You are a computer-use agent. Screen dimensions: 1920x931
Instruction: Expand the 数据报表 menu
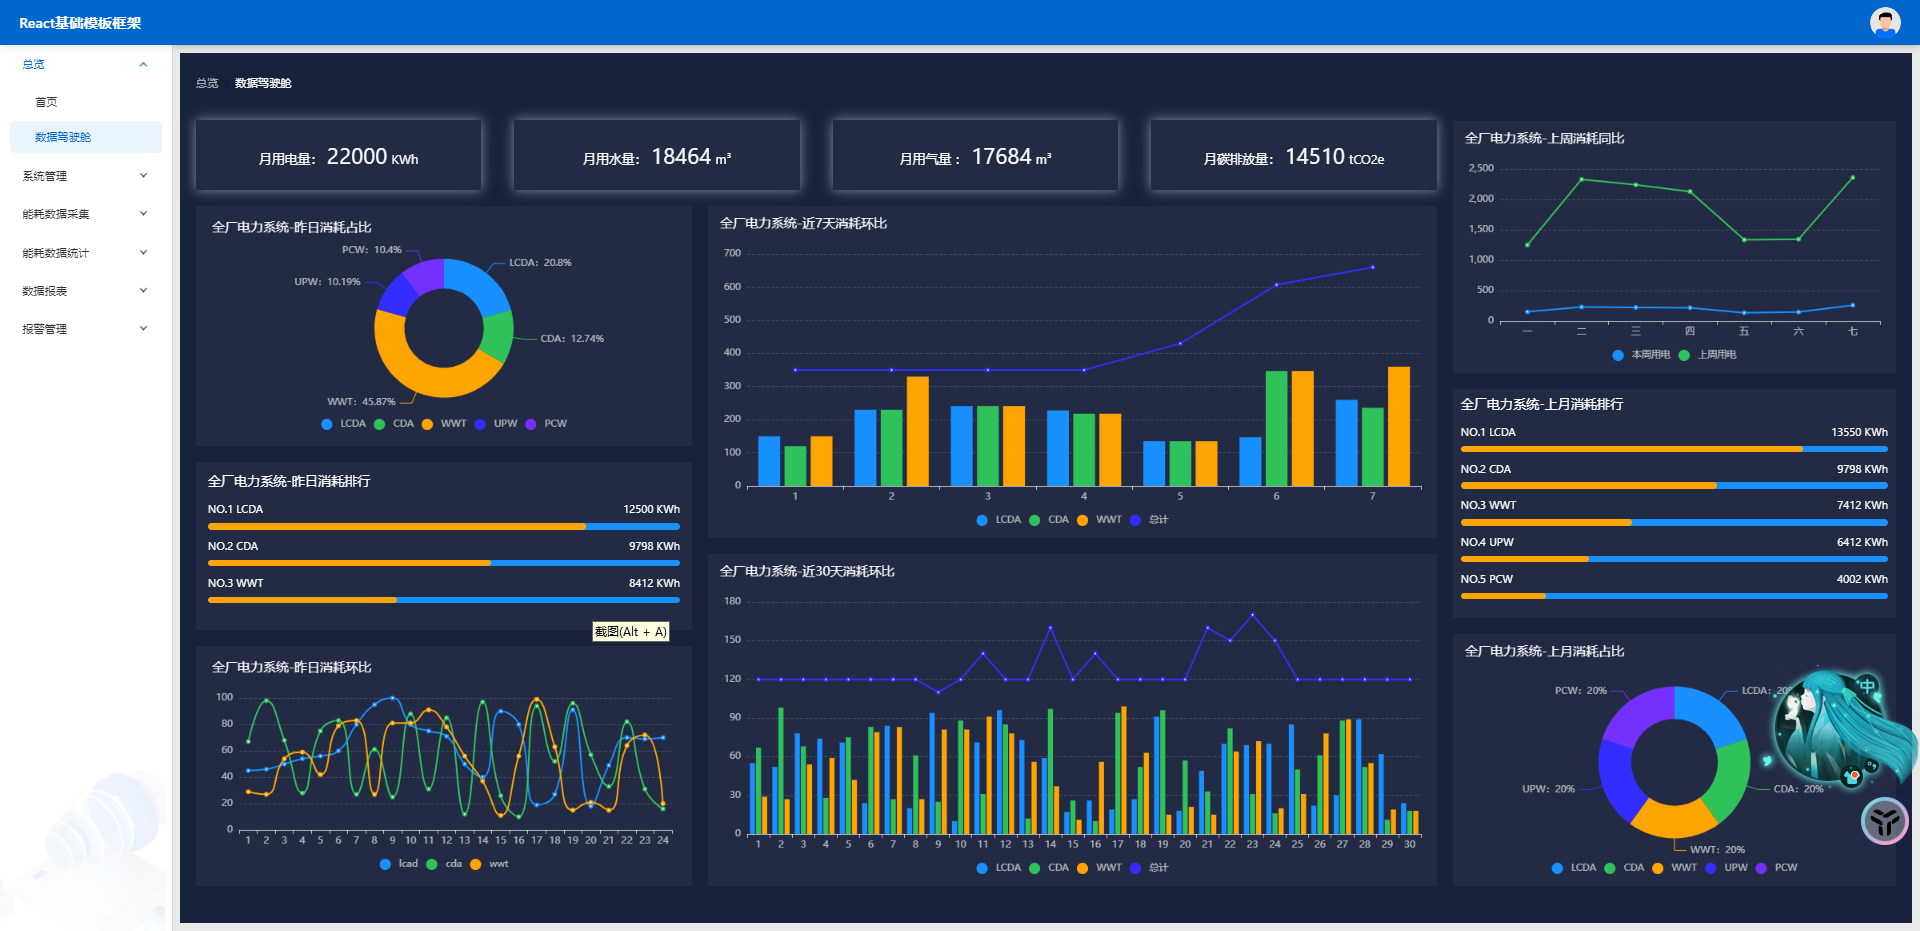(x=86, y=291)
